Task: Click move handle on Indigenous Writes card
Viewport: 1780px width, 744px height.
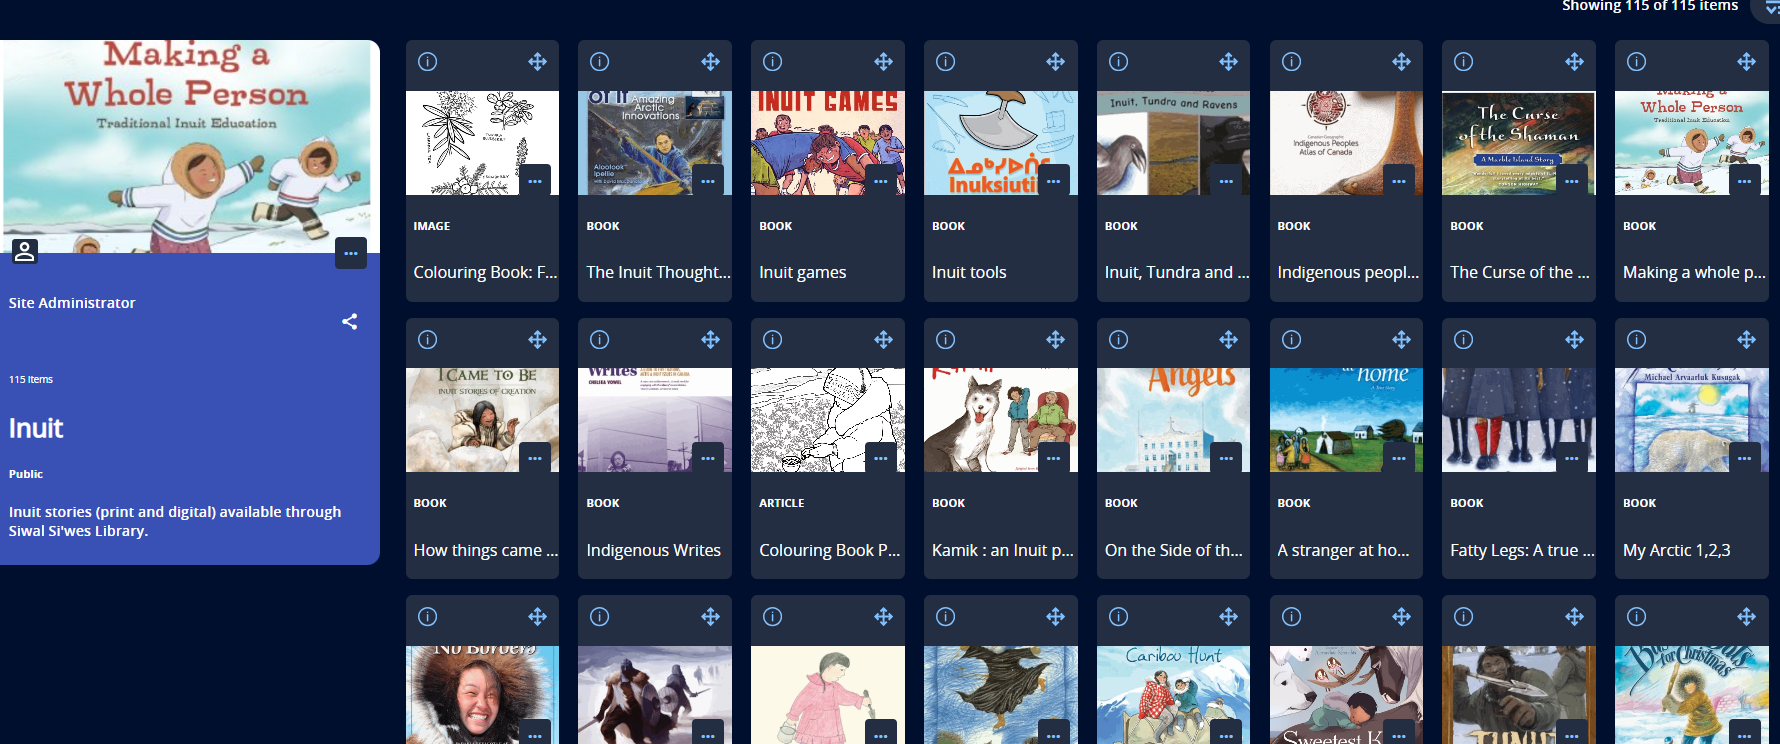Action: tap(710, 340)
